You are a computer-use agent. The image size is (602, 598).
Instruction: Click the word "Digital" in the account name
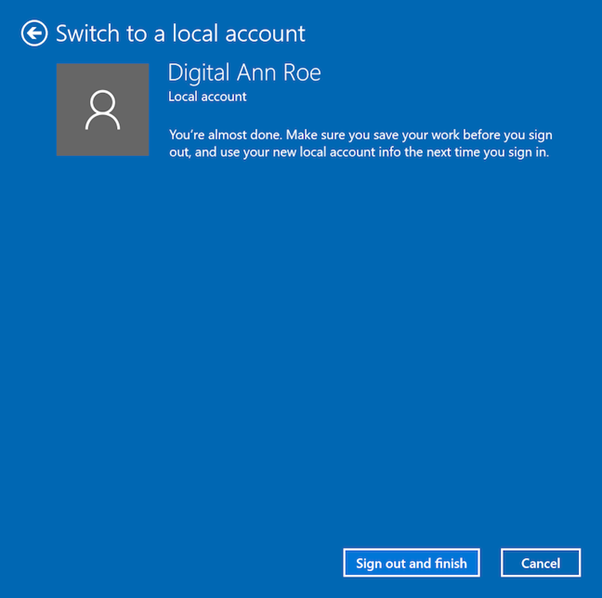tap(197, 73)
